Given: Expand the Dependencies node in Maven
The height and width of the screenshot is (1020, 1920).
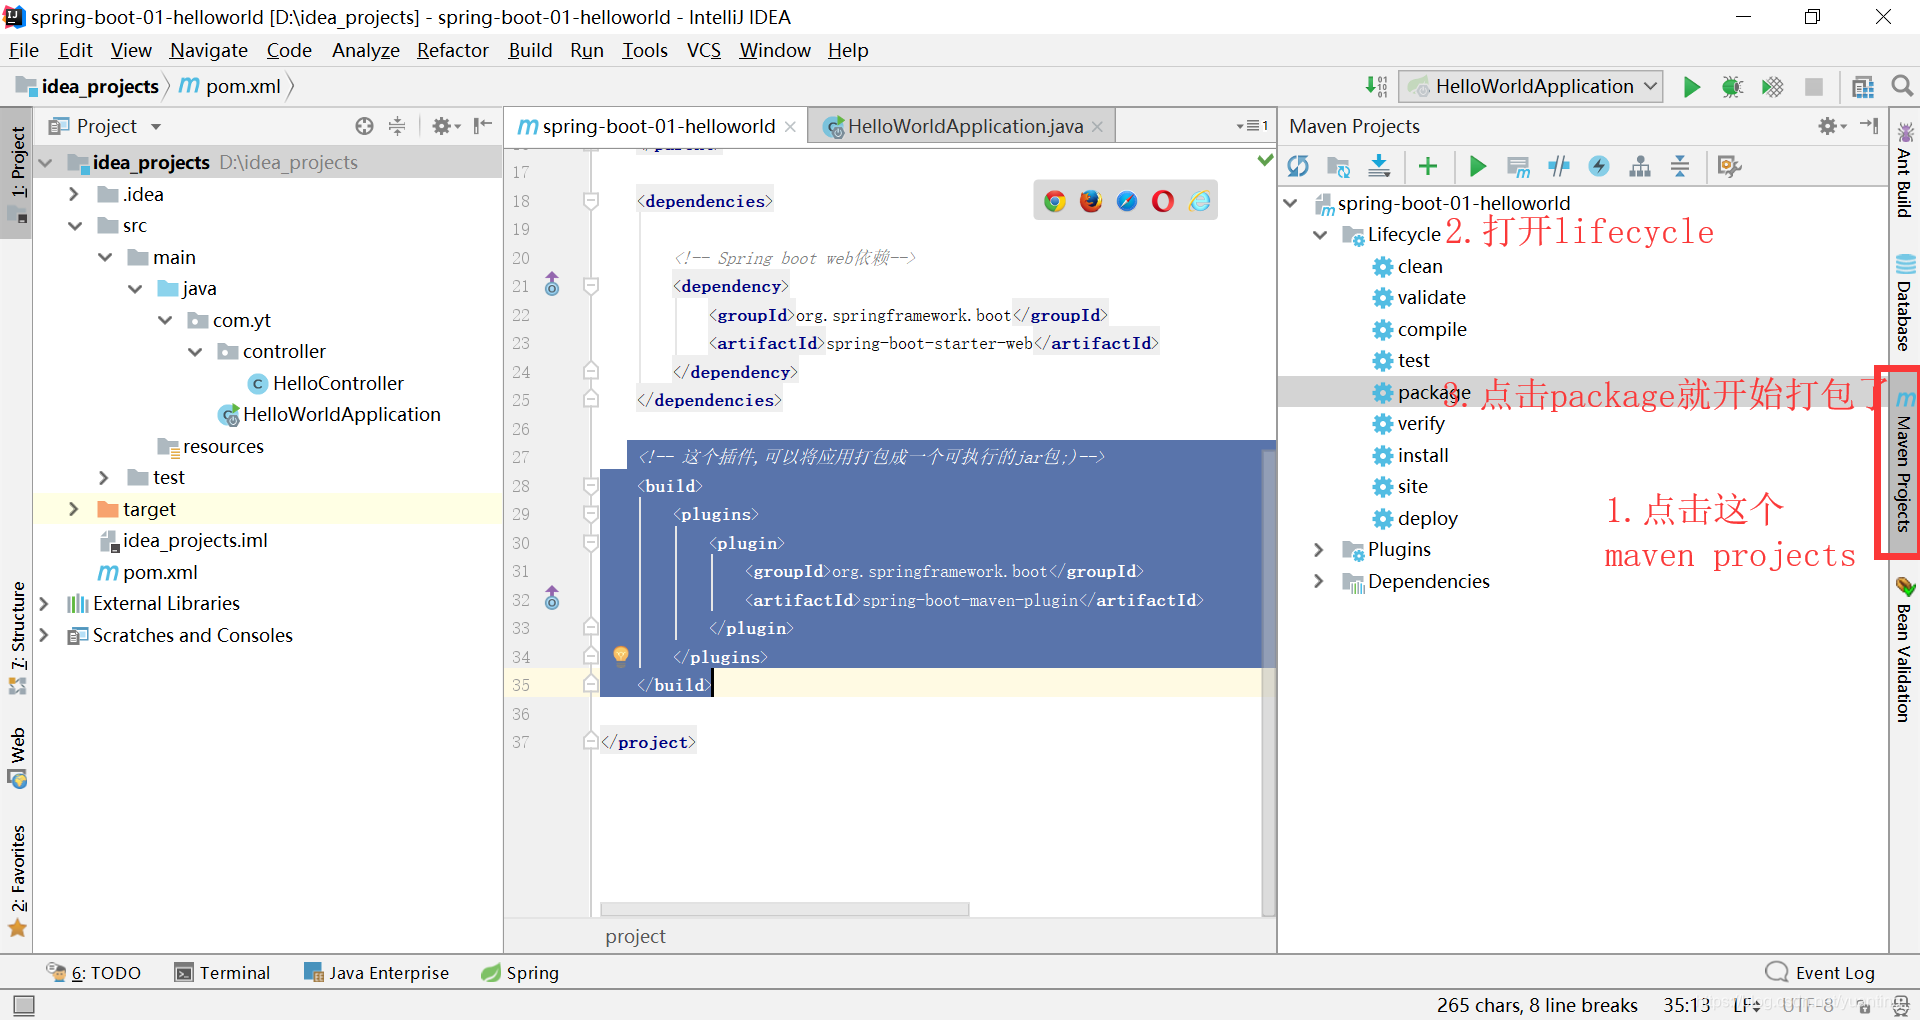Looking at the screenshot, I should [x=1318, y=582].
